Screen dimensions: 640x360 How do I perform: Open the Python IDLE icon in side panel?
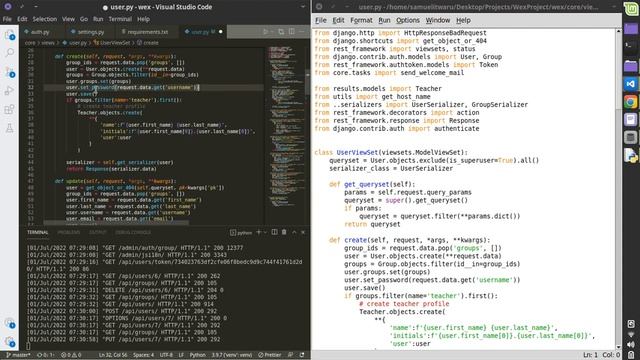pyautogui.click(x=631, y=156)
